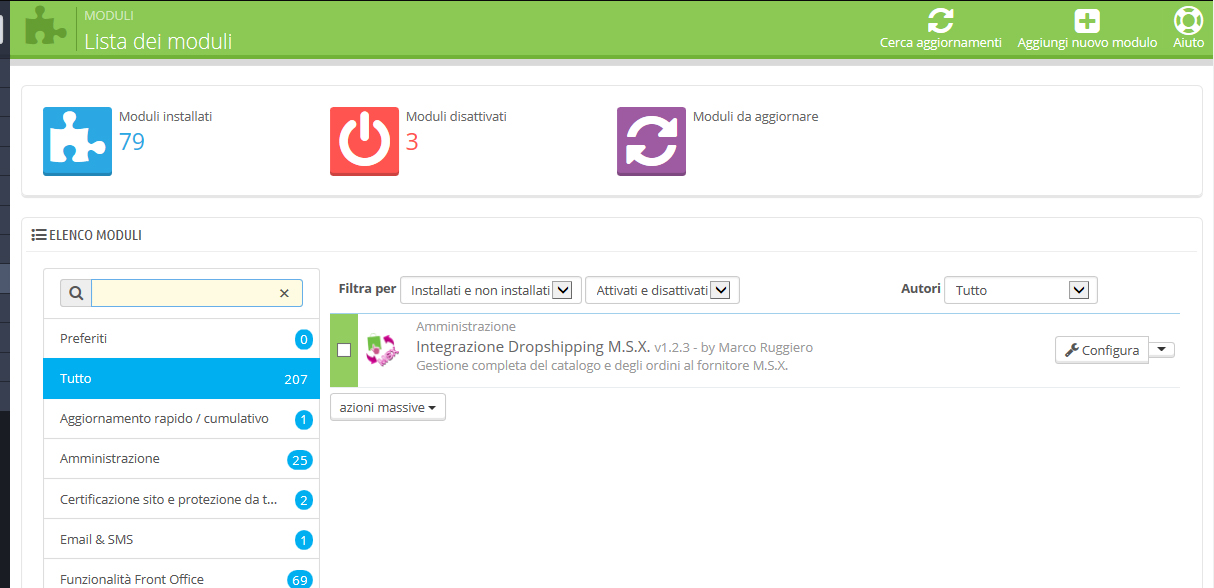
Task: Click the Aggiungi nuovo modulo label
Action: 1087,43
